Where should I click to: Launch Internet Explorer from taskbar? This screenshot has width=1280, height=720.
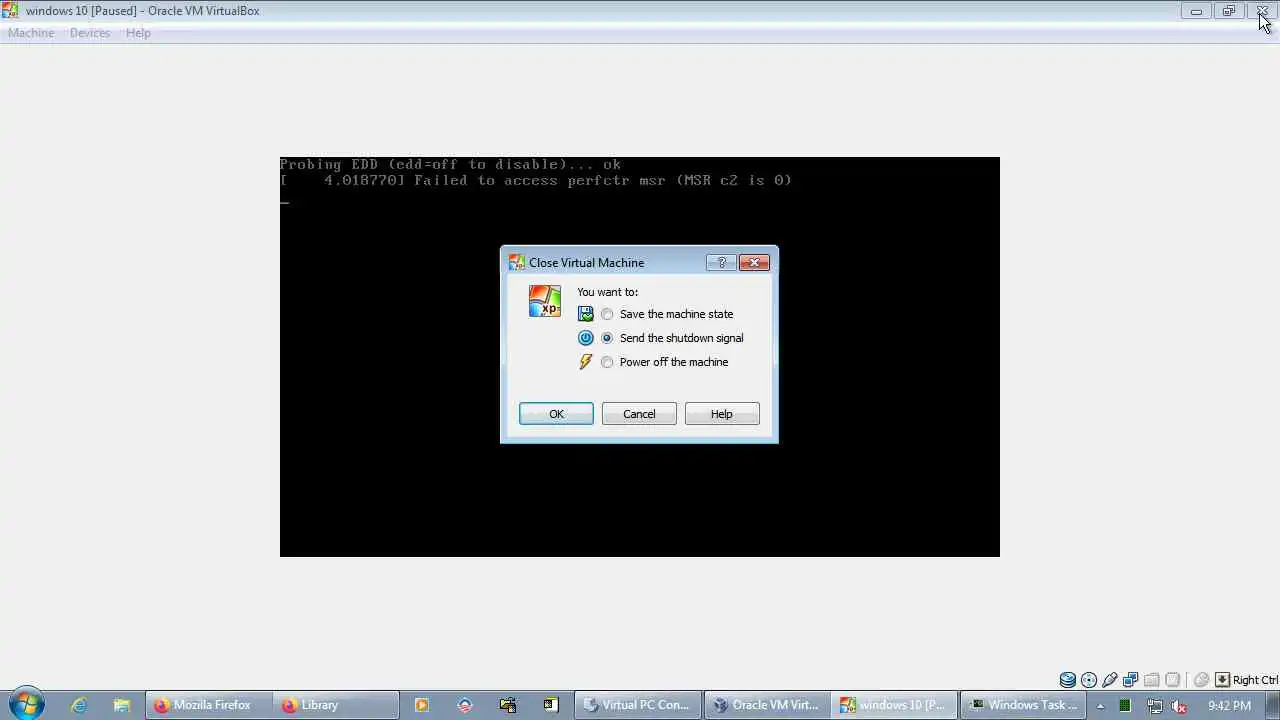point(79,705)
